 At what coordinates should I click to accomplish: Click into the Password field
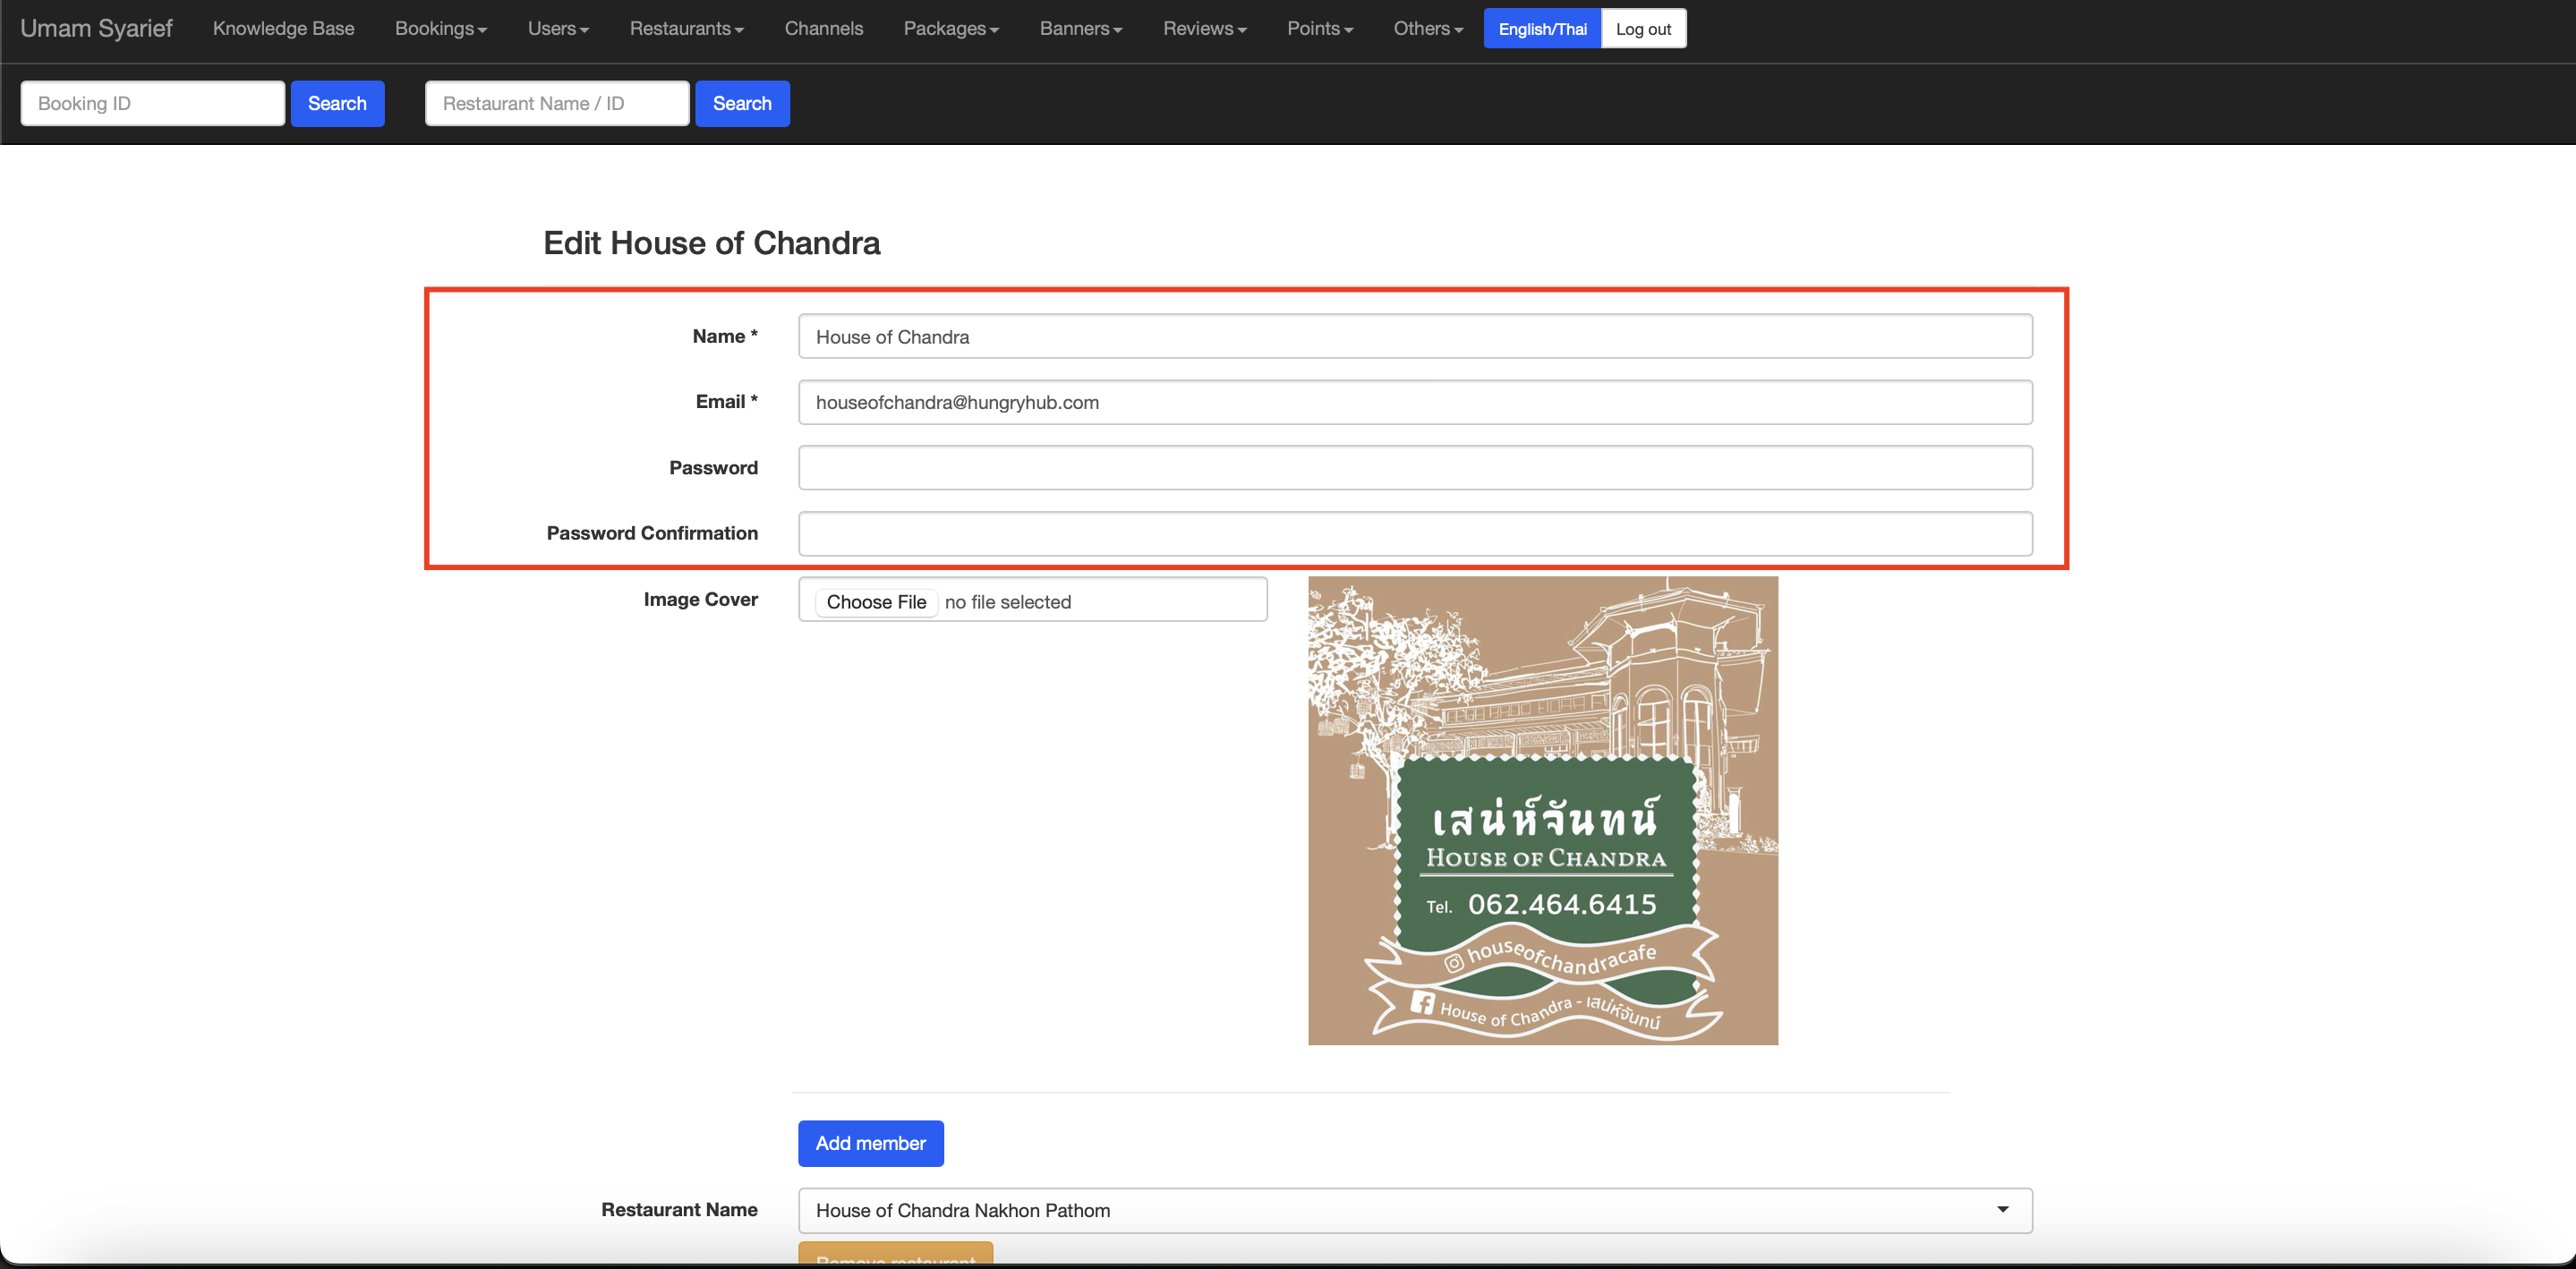point(1414,468)
